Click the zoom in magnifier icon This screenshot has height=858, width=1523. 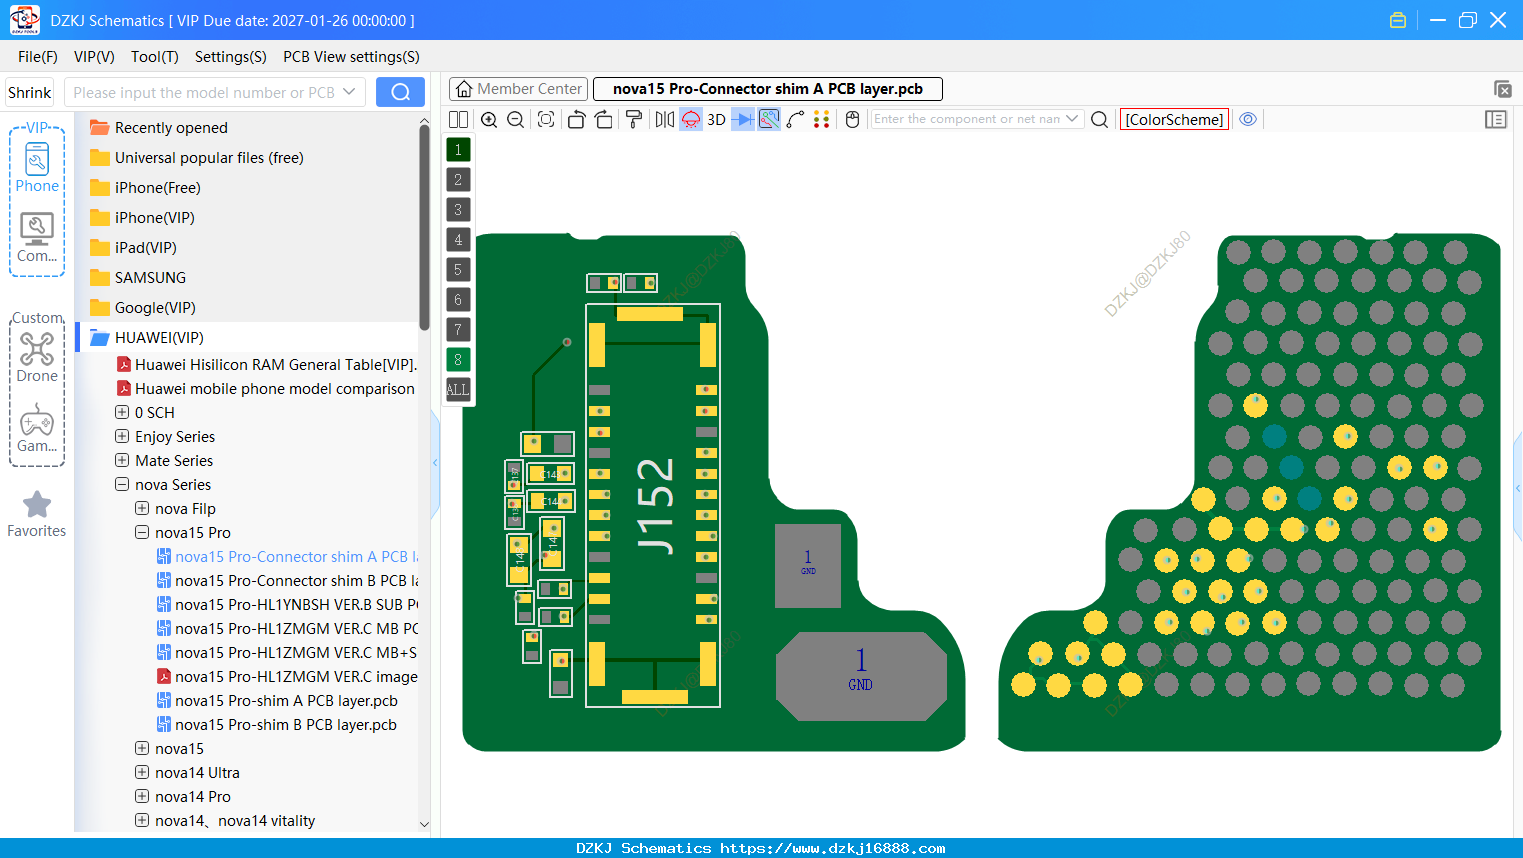[489, 119]
